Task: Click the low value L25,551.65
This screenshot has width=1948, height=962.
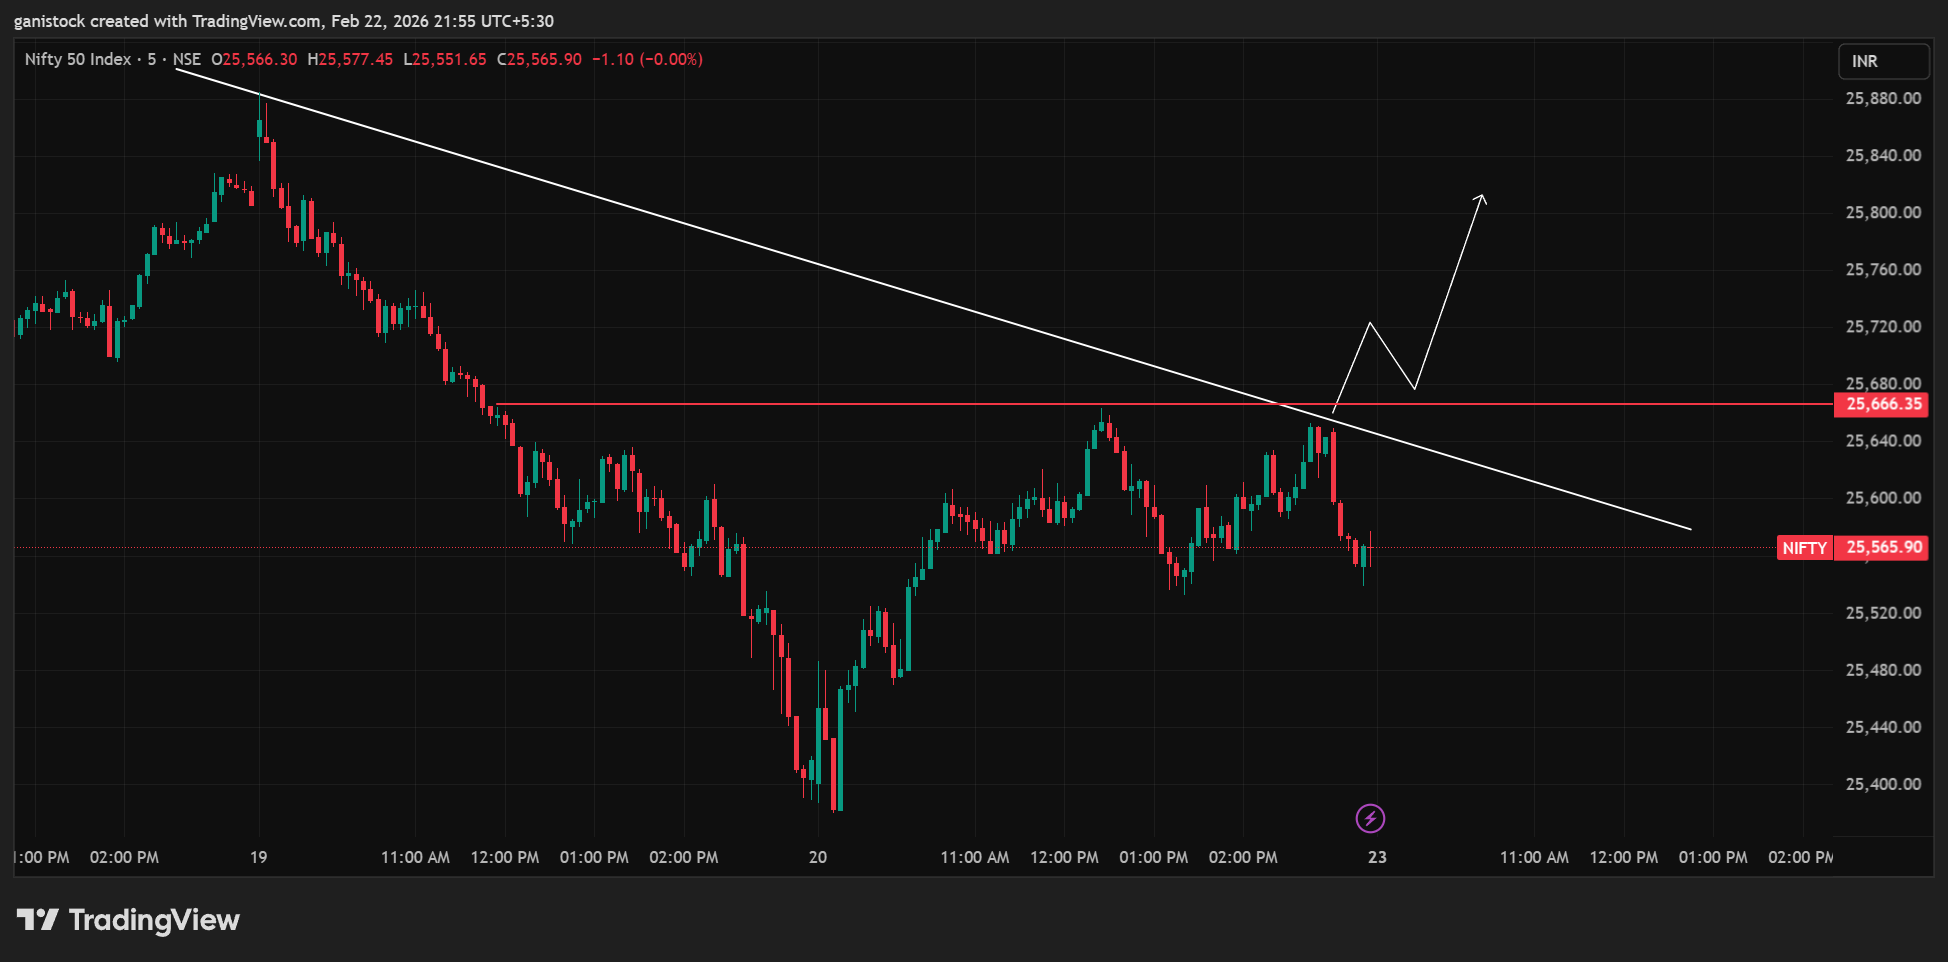Action: (x=445, y=59)
